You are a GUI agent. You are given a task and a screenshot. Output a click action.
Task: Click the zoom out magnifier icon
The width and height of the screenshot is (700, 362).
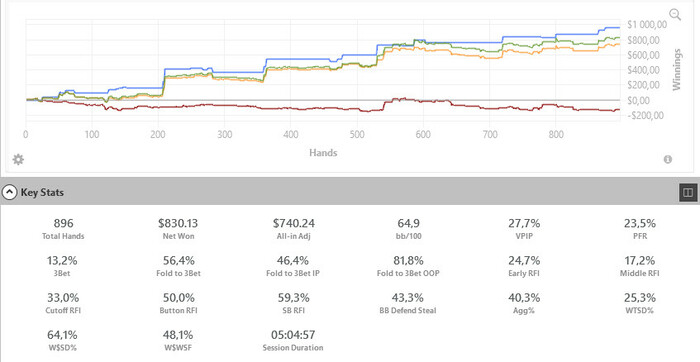point(676,15)
